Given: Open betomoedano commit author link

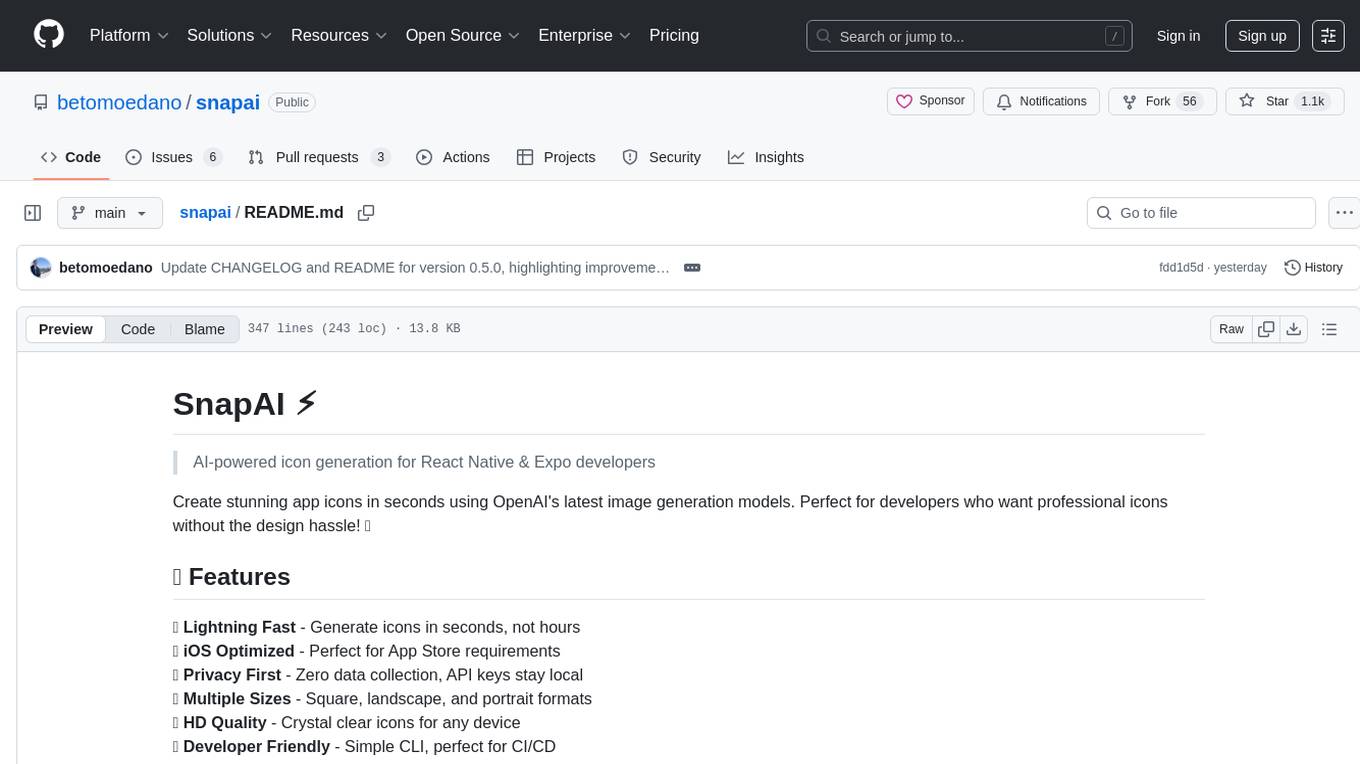Looking at the screenshot, I should (x=106, y=268).
